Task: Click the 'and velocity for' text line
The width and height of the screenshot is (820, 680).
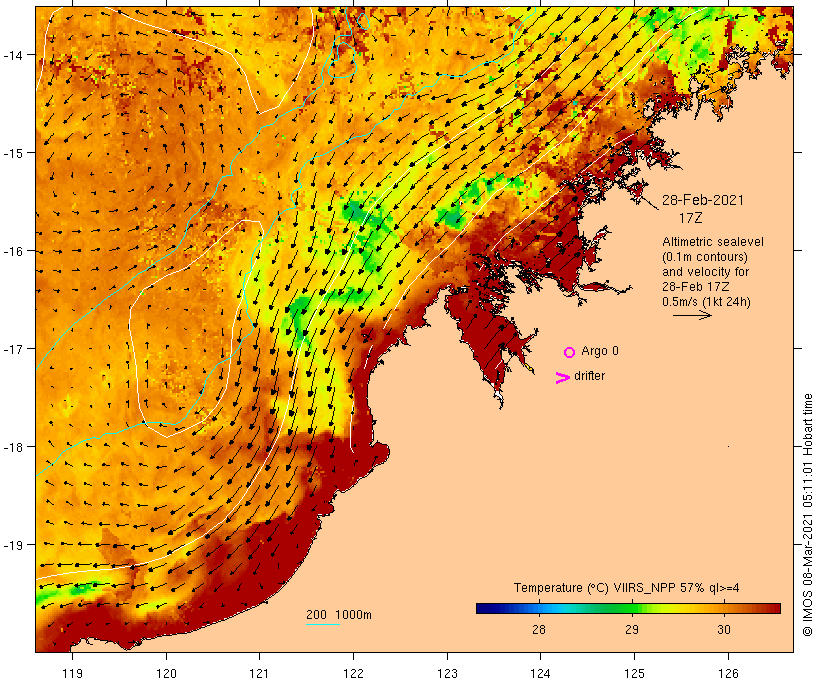Action: click(x=705, y=271)
